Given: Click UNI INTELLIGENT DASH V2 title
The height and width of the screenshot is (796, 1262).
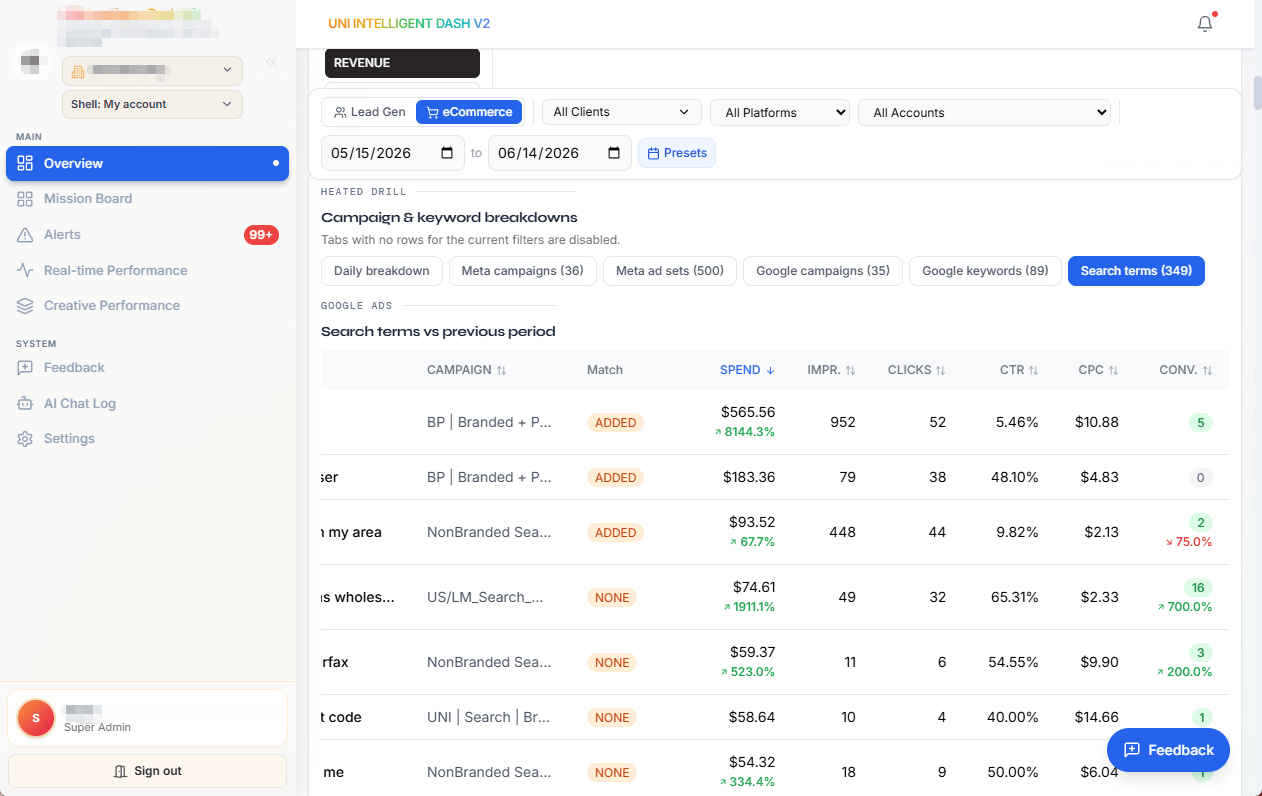Looking at the screenshot, I should [409, 23].
